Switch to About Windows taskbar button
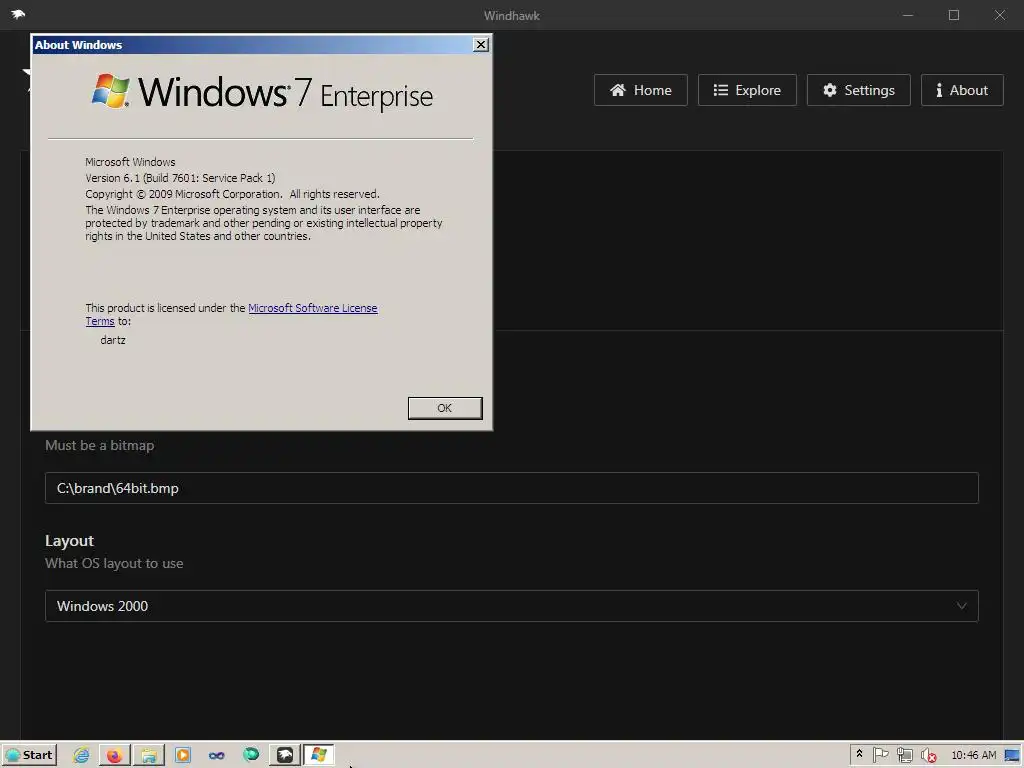1024x768 pixels. [319, 755]
